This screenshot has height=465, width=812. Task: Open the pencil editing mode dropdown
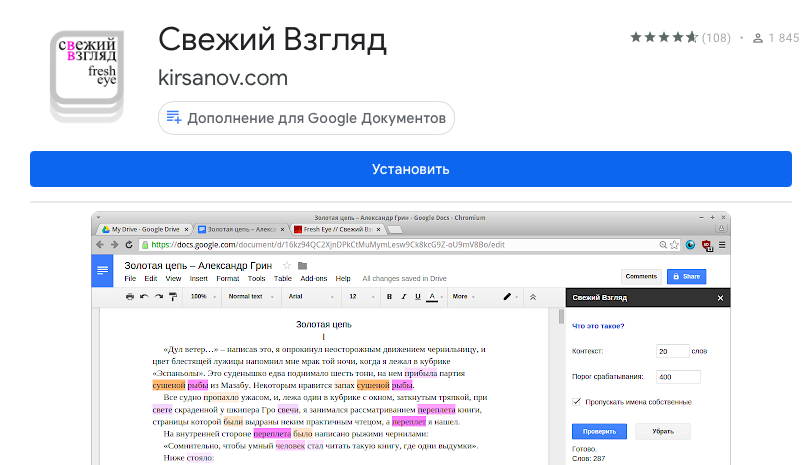(x=510, y=297)
